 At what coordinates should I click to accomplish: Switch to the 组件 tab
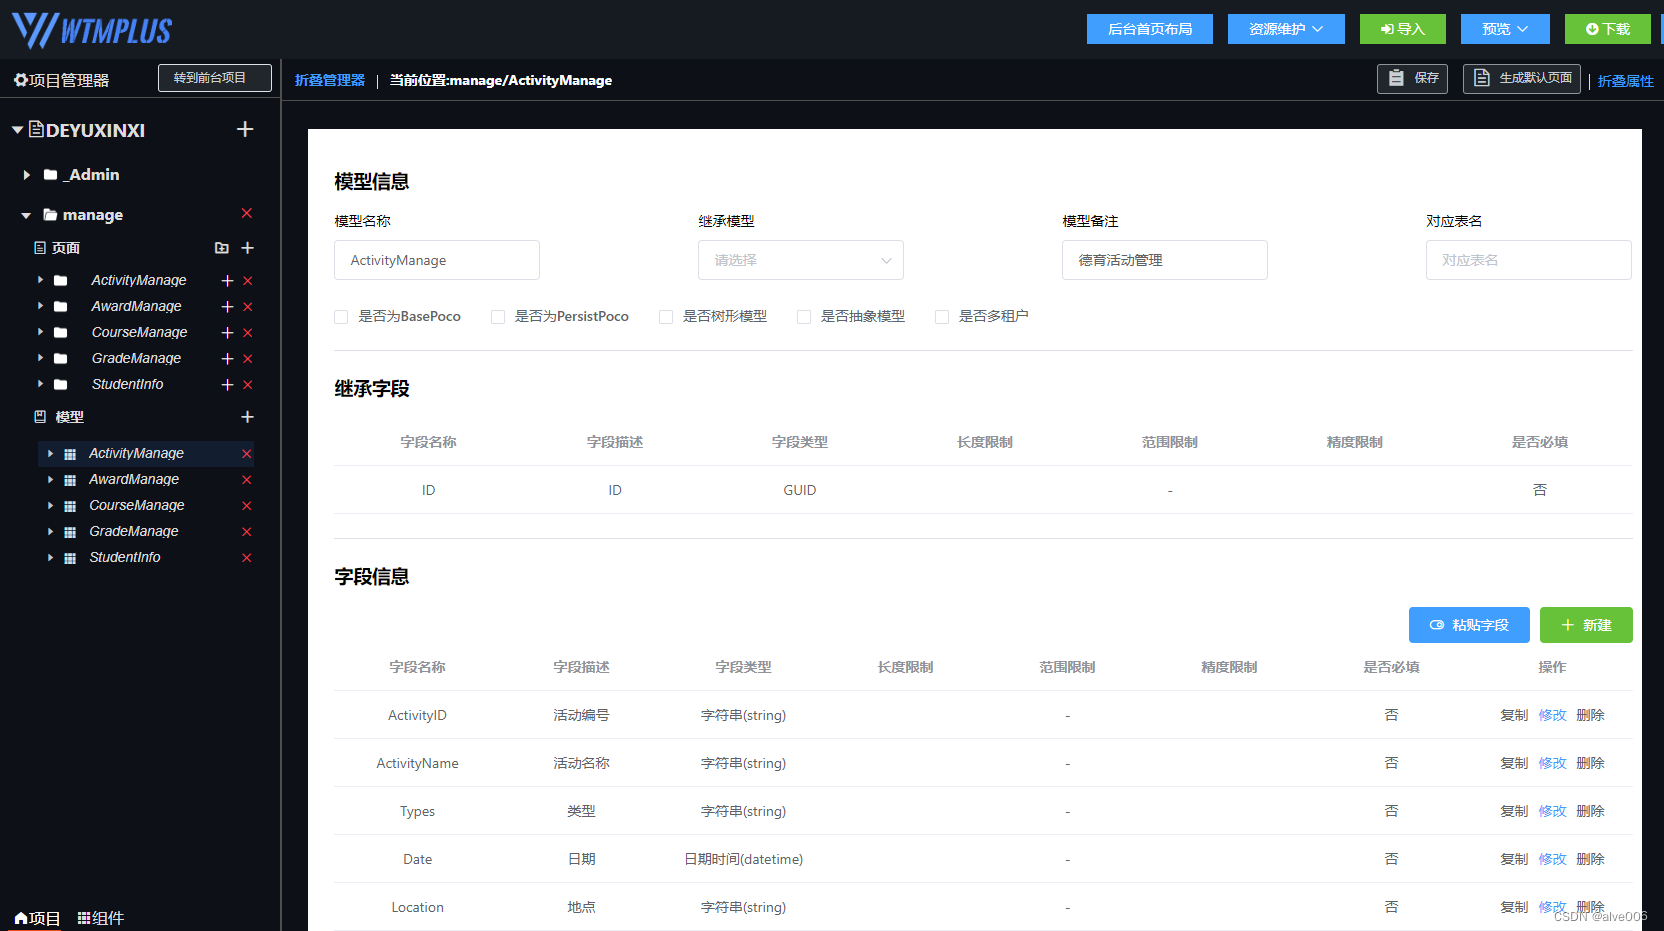click(101, 917)
